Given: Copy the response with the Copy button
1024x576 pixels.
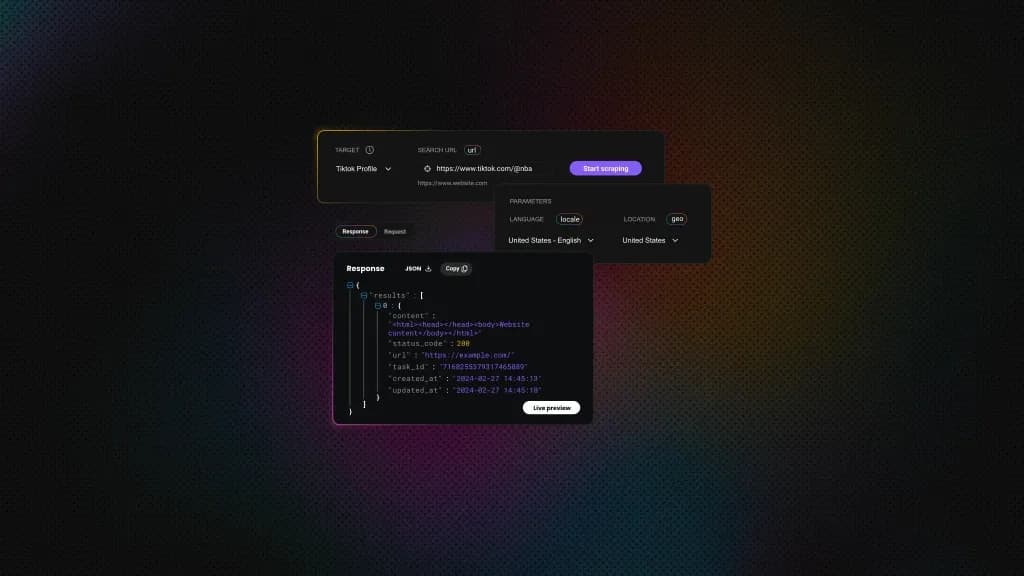Looking at the screenshot, I should (456, 269).
